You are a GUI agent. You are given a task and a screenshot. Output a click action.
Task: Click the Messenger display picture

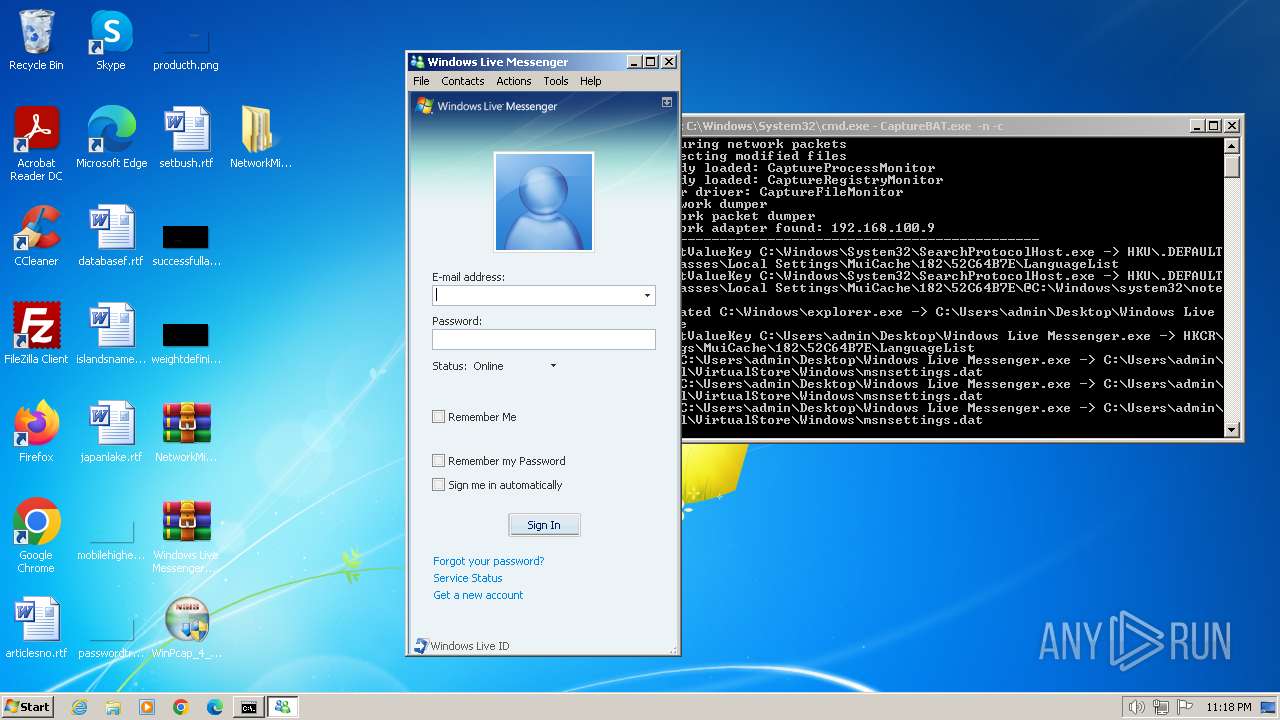[x=544, y=202]
